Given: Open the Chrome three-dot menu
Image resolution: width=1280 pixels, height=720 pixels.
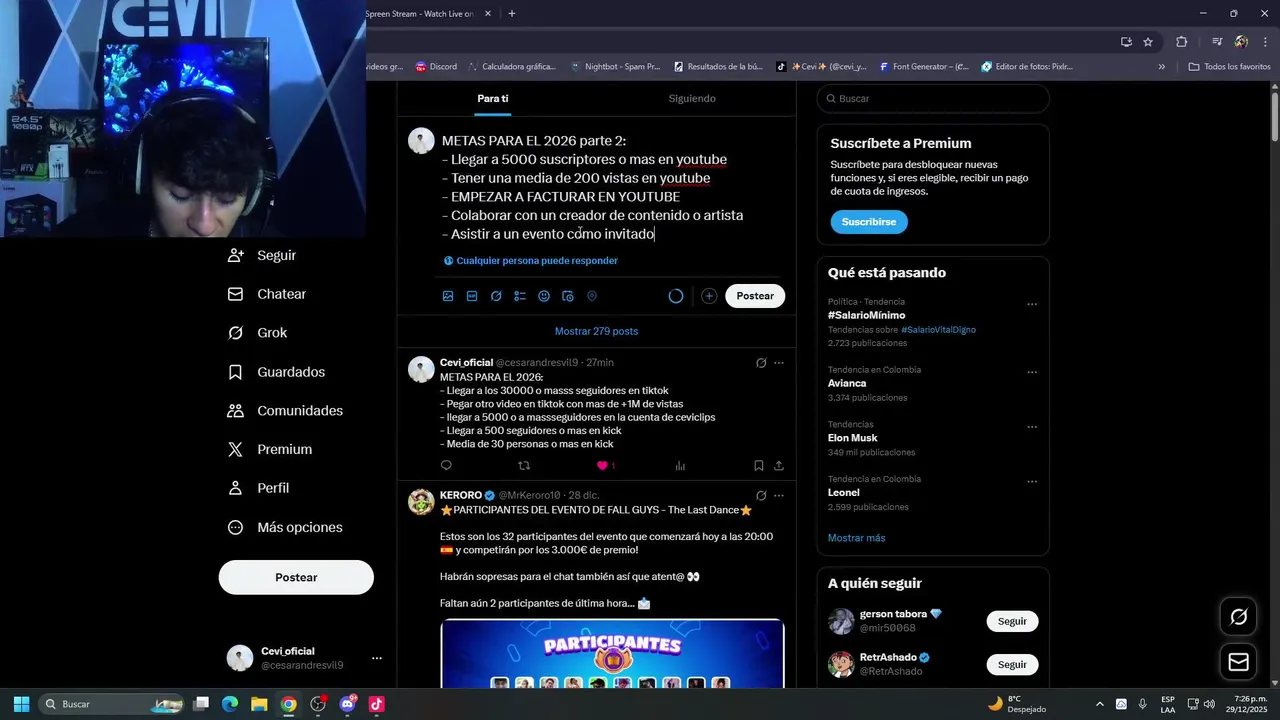Looking at the screenshot, I should click(1265, 42).
